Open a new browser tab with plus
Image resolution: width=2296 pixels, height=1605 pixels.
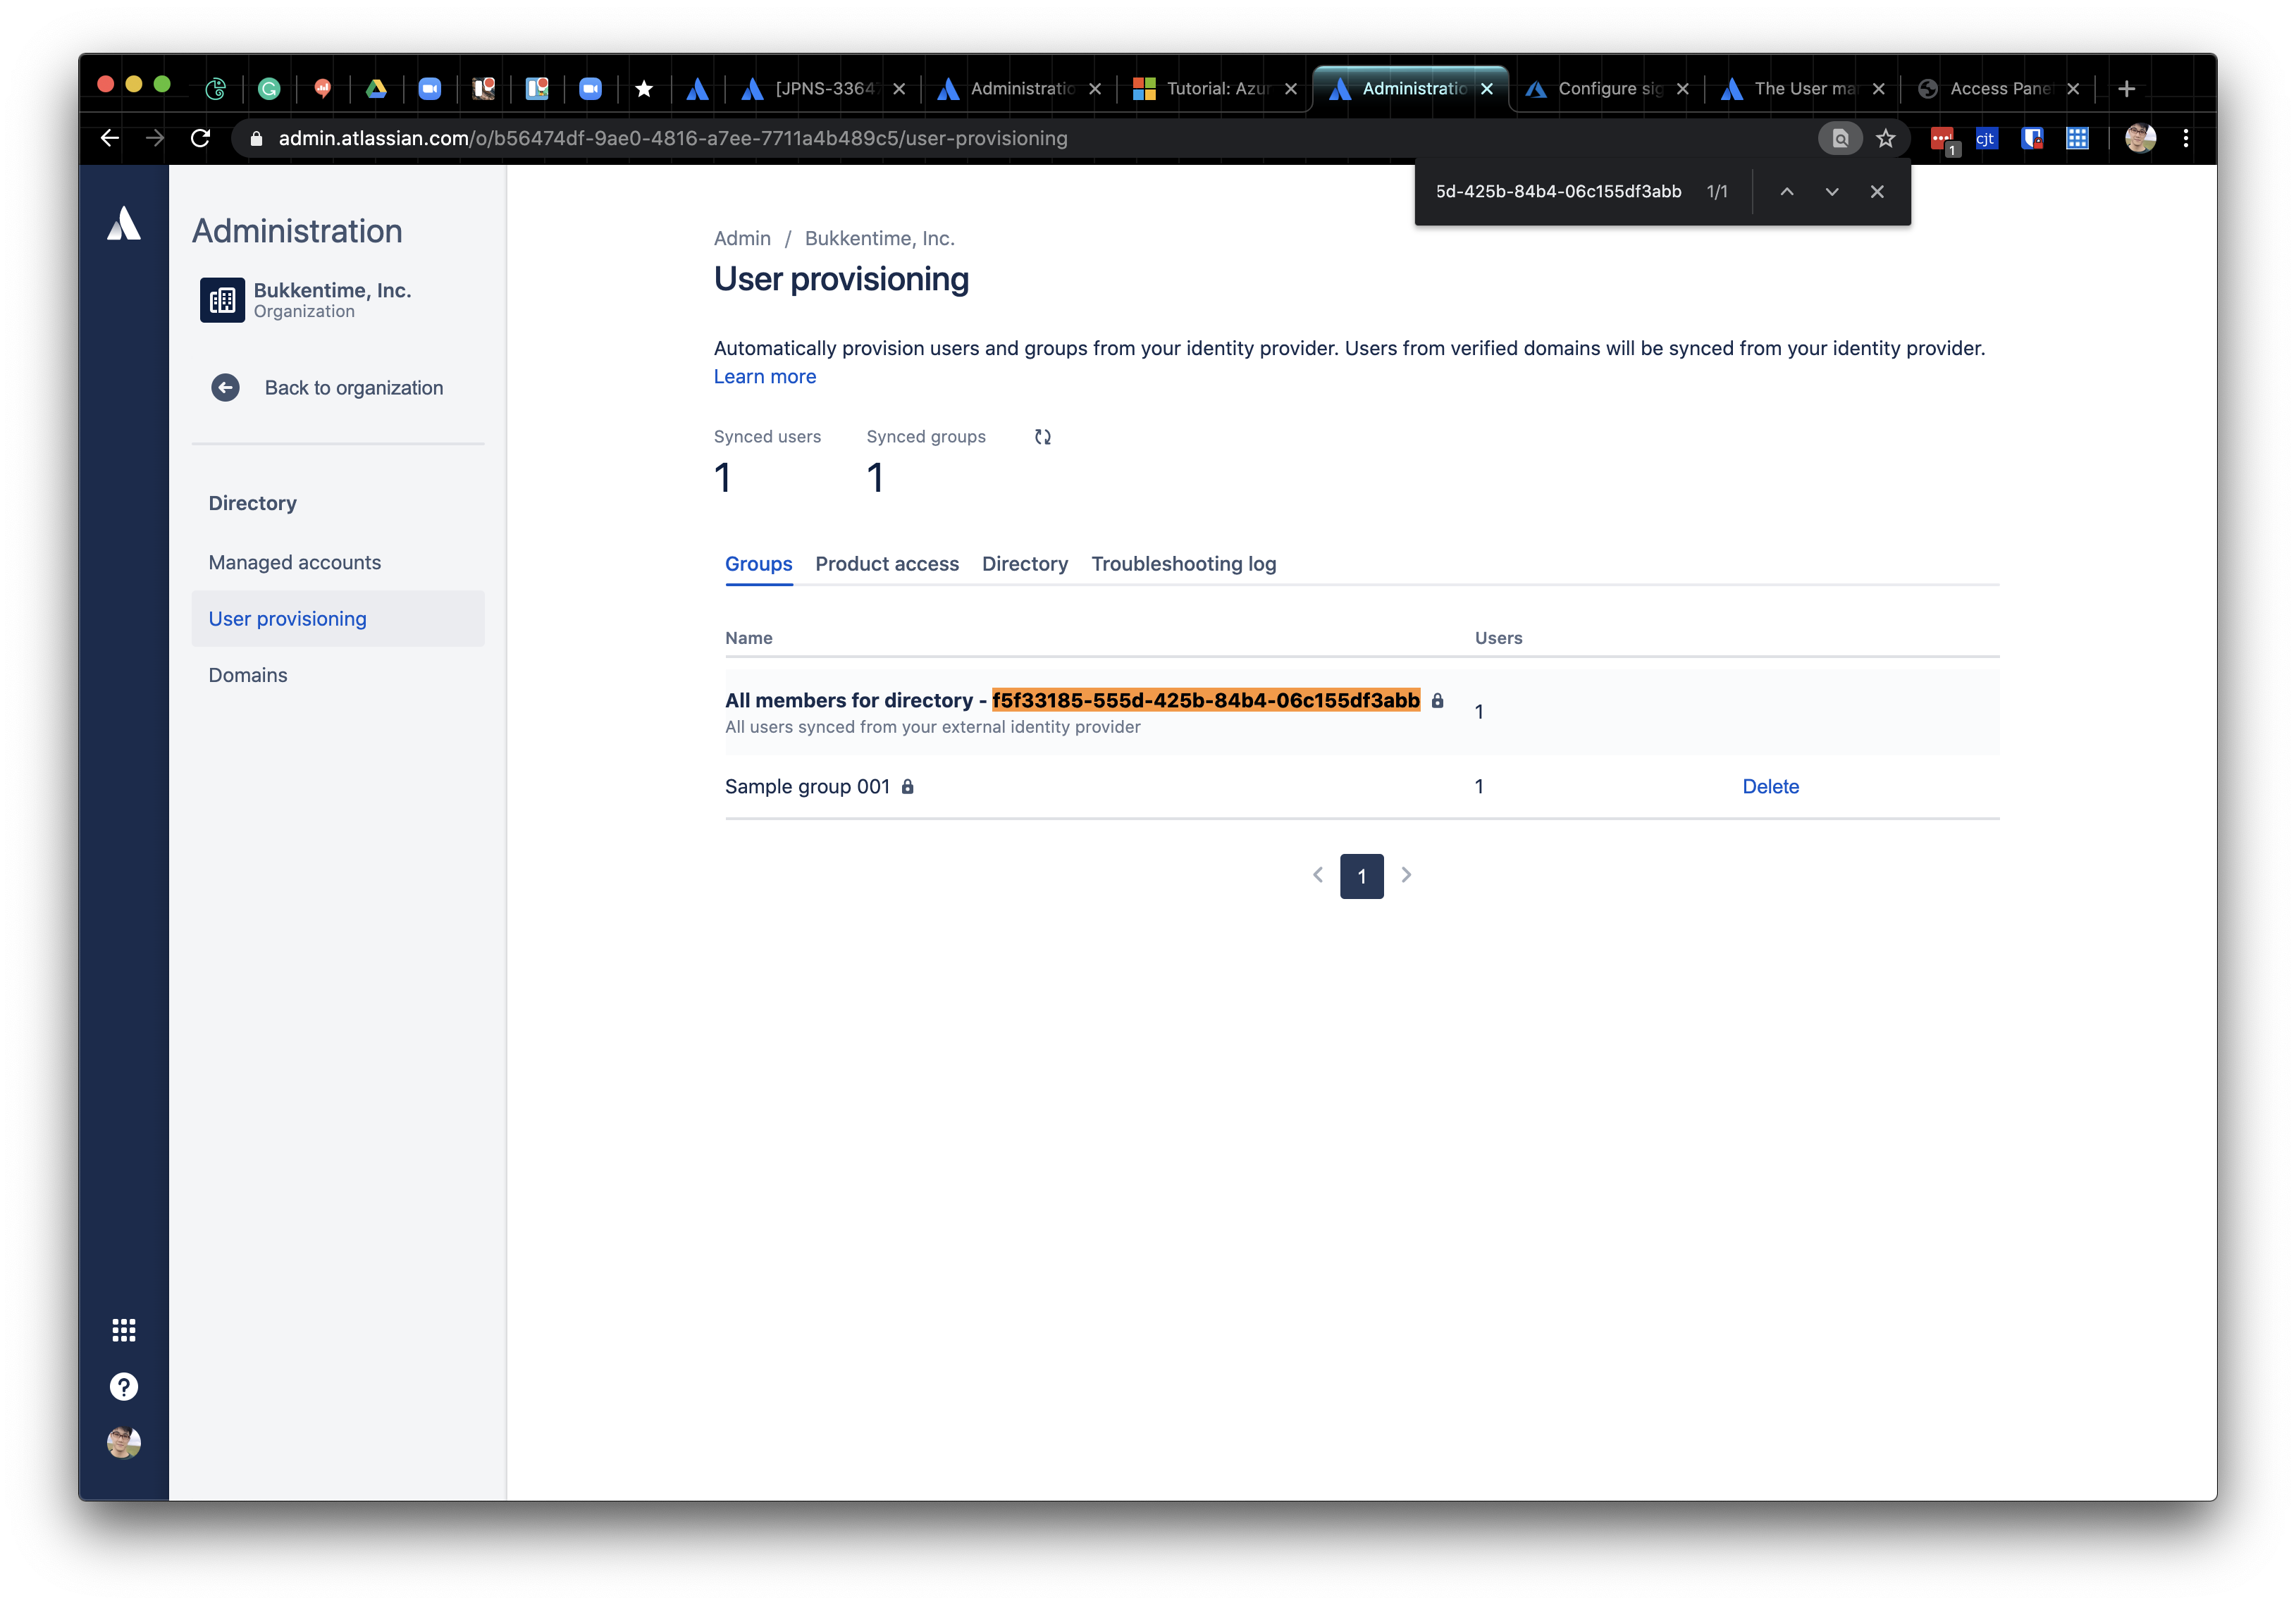pyautogui.click(x=2127, y=89)
